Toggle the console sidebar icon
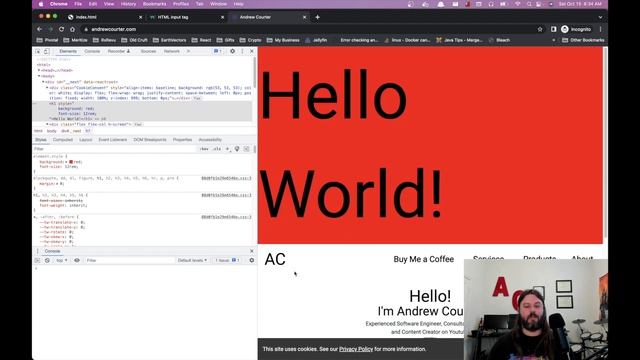640x360 pixels. tap(37, 260)
